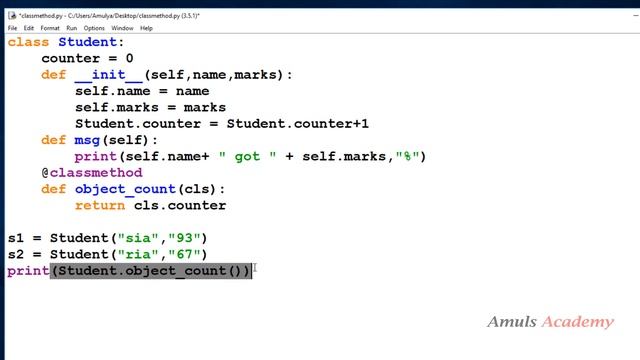Open the Run menu
Image resolution: width=640 pixels, height=360 pixels.
[x=71, y=28]
